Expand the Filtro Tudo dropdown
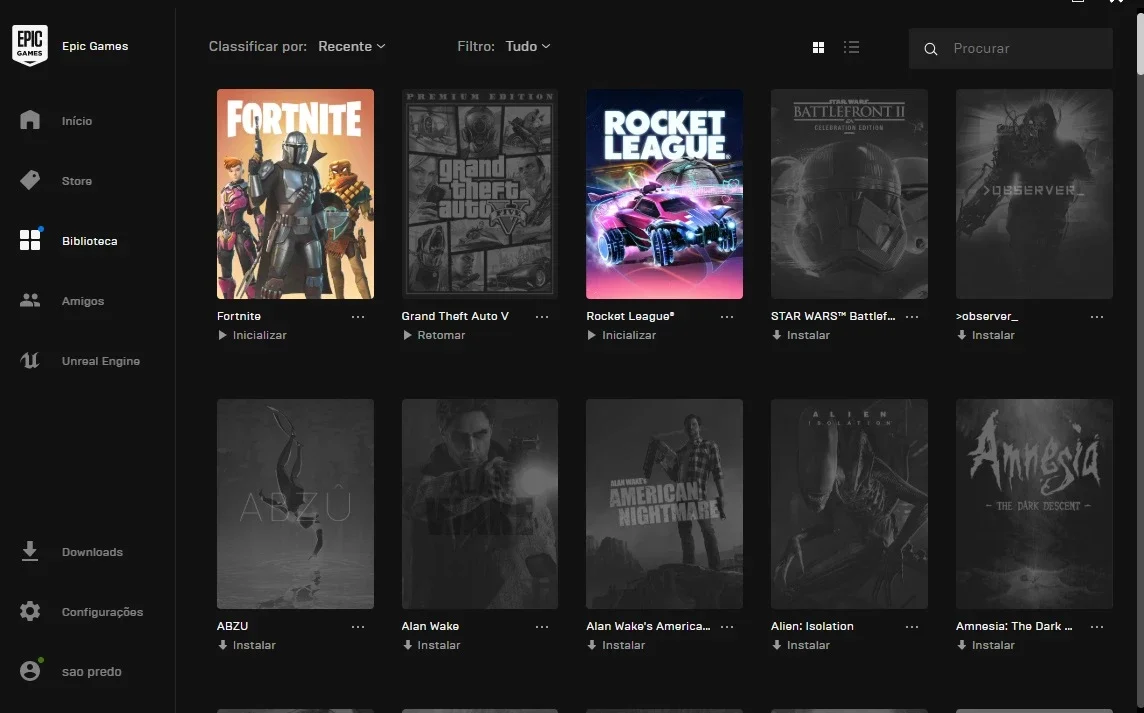 tap(527, 46)
